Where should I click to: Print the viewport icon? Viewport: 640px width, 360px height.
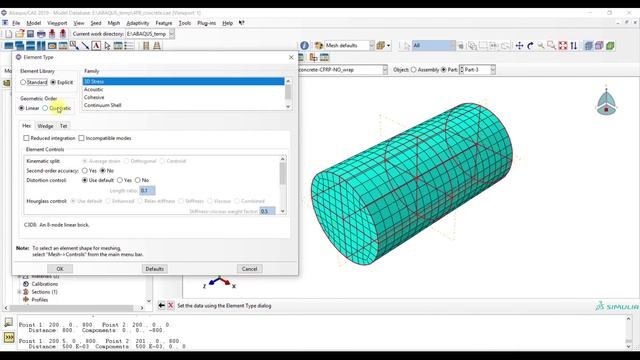(x=41, y=34)
